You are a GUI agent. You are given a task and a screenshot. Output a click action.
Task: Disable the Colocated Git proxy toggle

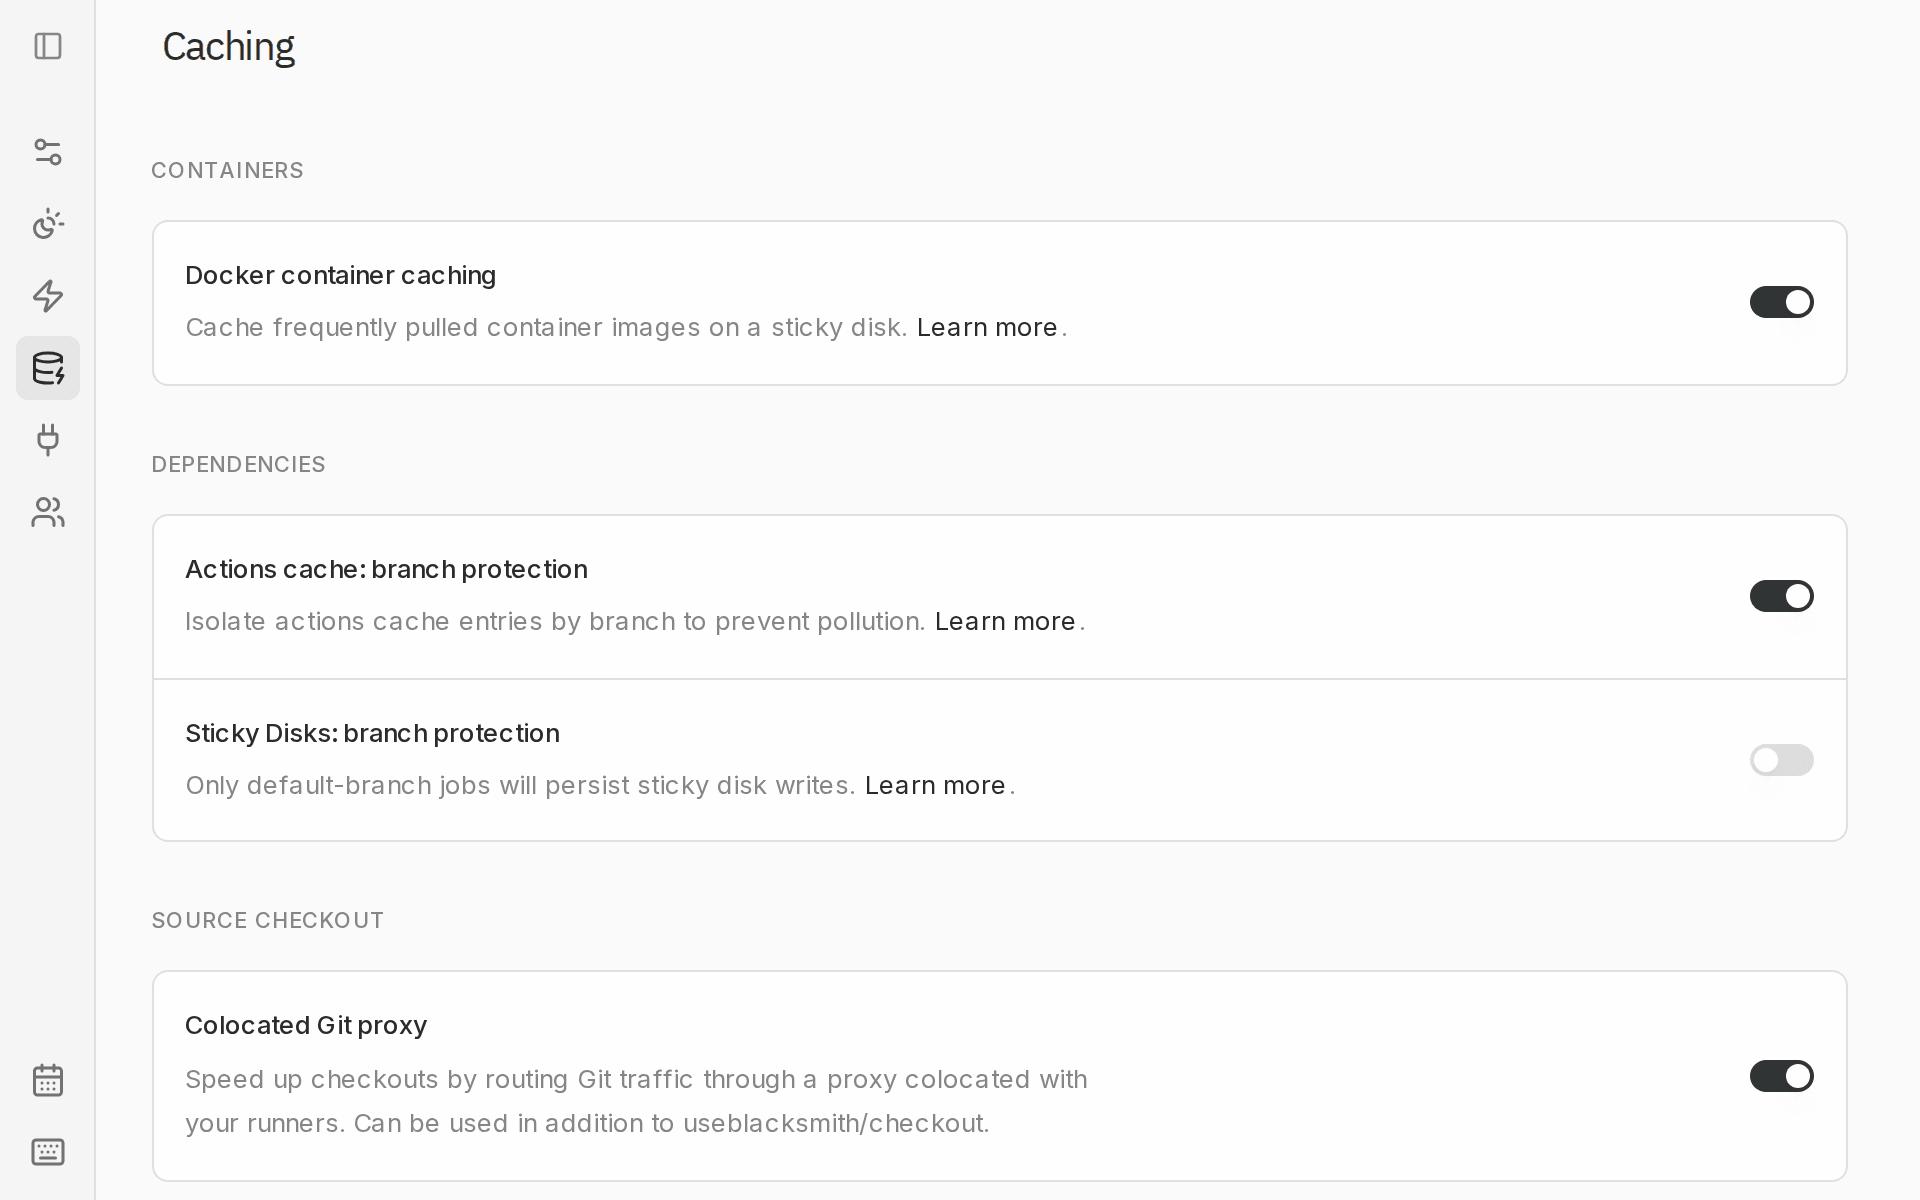(x=1781, y=1076)
